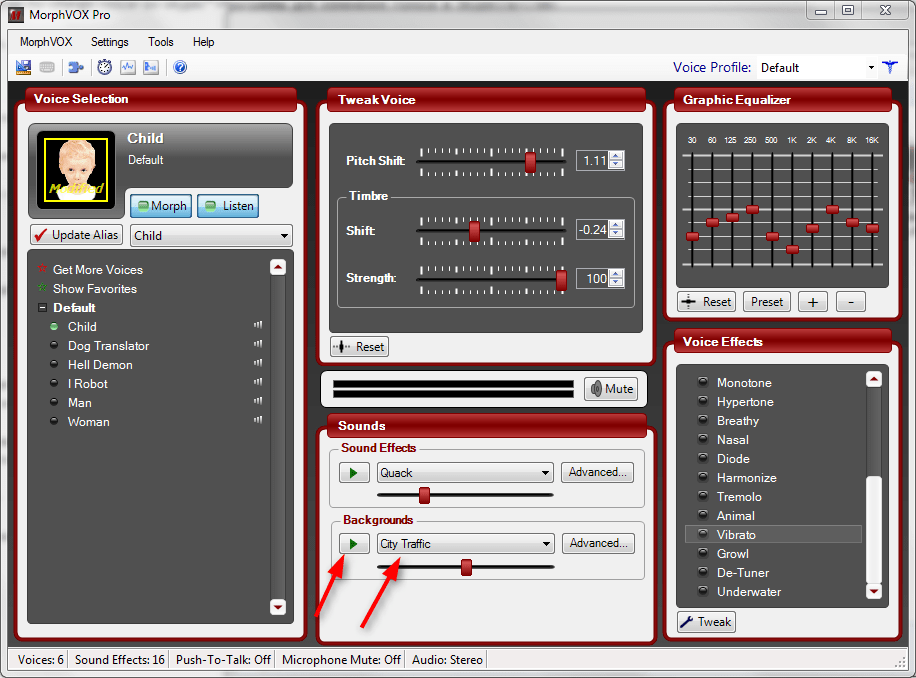Click the Pitch Shift slider handle
The height and width of the screenshot is (678, 916).
coord(530,161)
